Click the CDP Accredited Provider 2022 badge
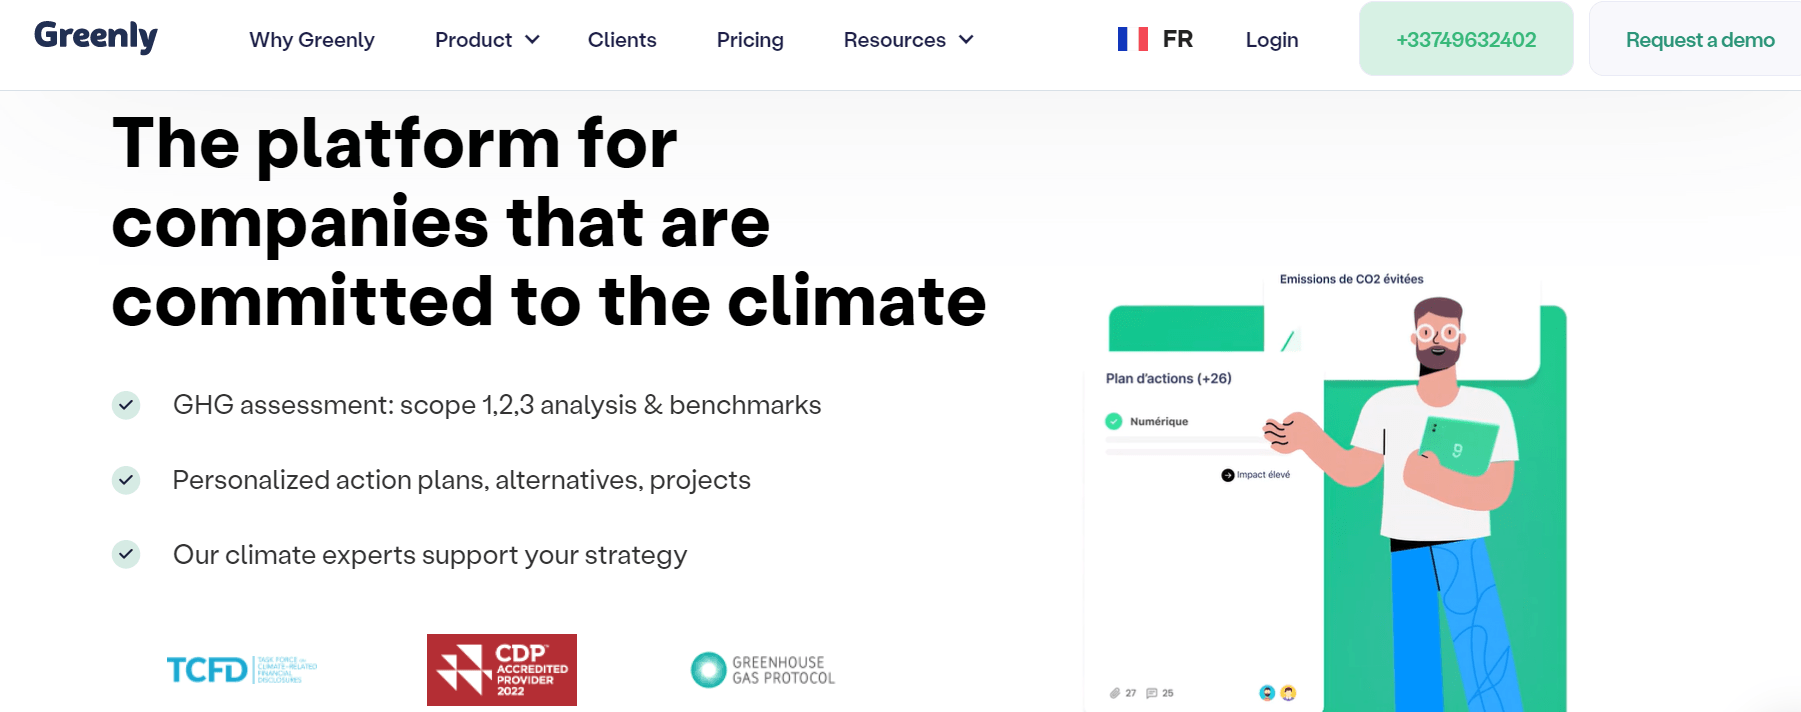 pos(501,669)
